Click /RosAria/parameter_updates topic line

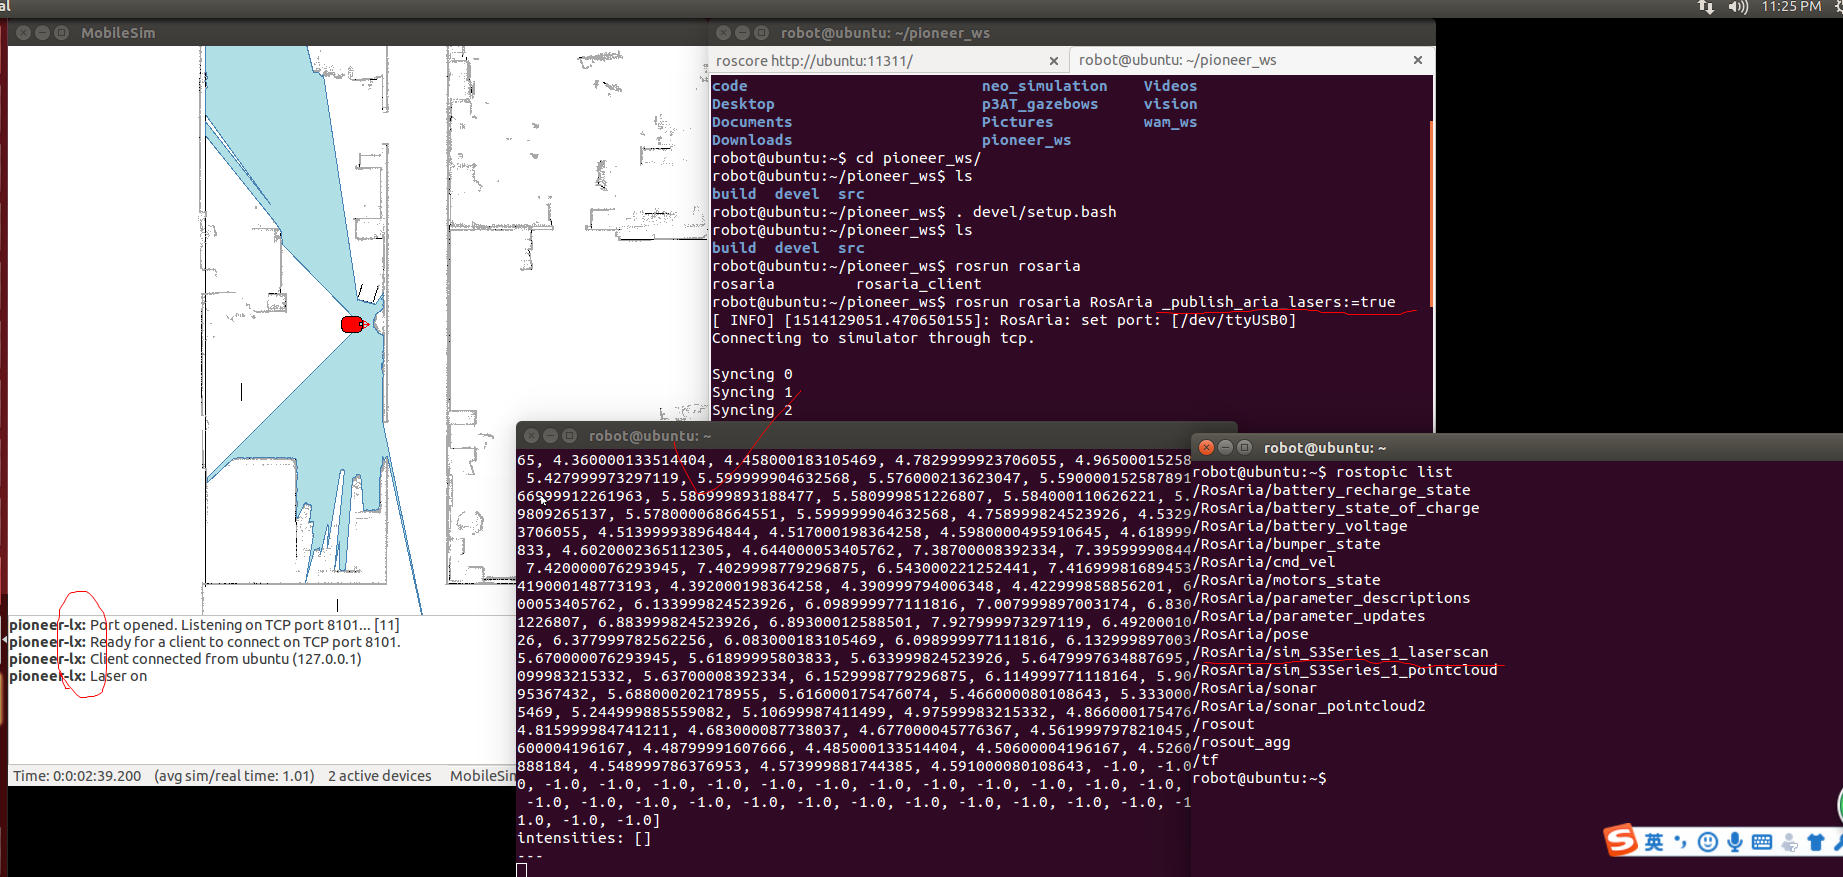click(x=1309, y=616)
